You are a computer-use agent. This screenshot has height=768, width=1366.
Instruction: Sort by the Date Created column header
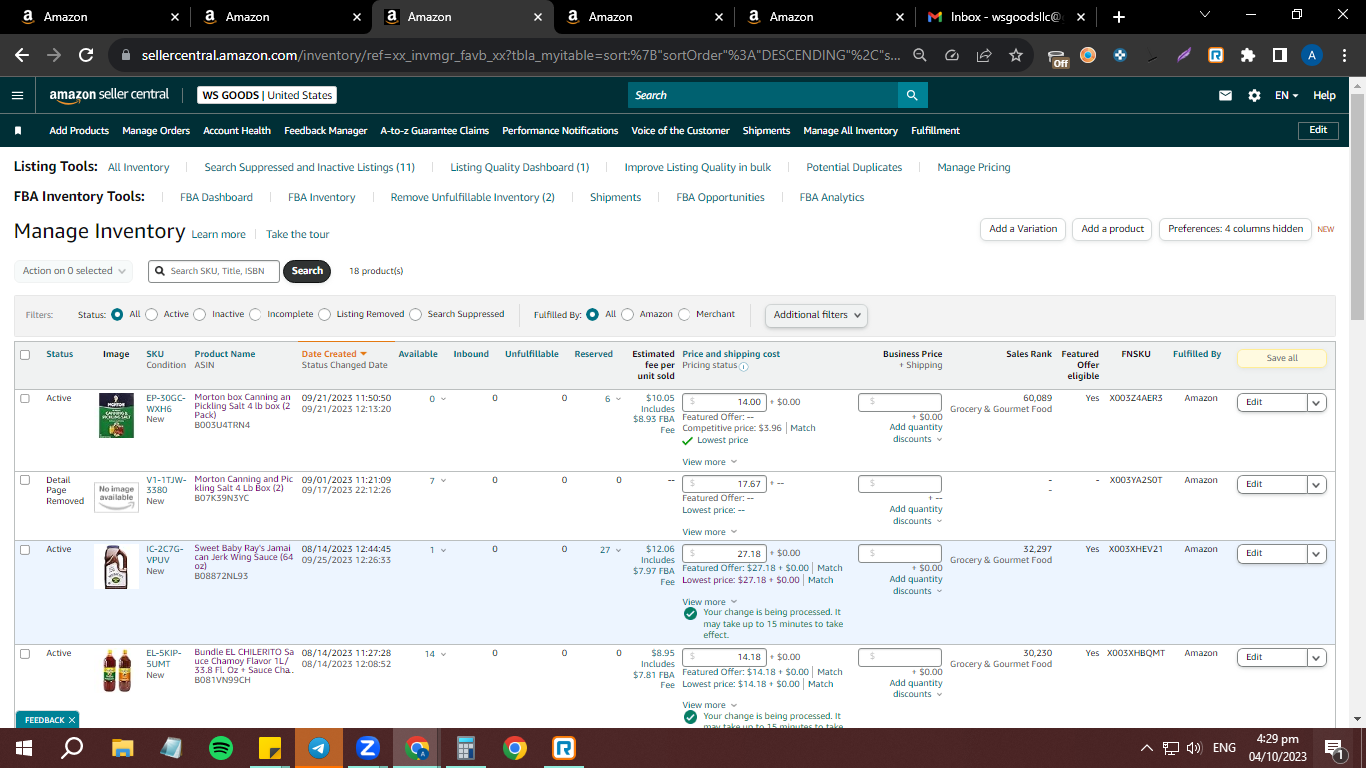click(x=334, y=354)
